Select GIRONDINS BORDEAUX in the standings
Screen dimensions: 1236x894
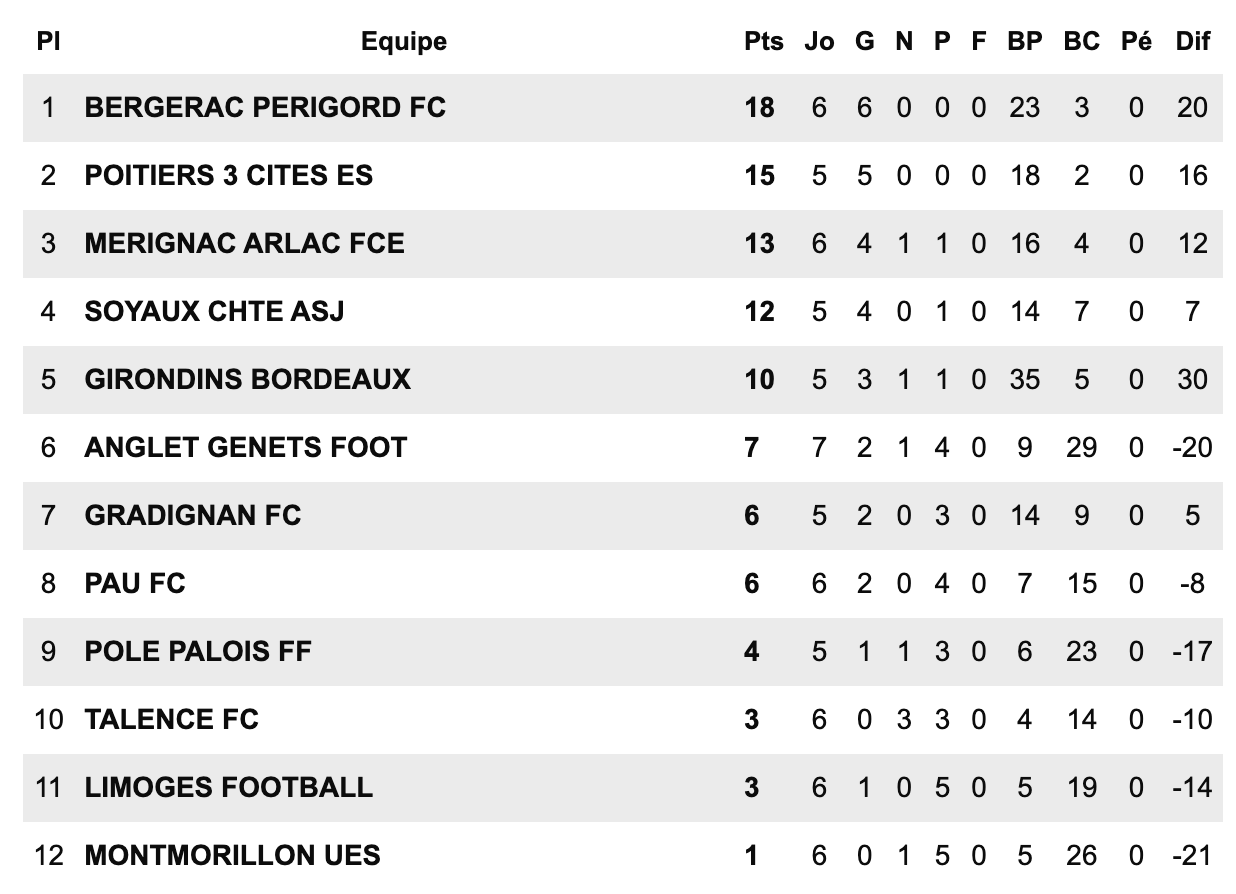tap(248, 379)
